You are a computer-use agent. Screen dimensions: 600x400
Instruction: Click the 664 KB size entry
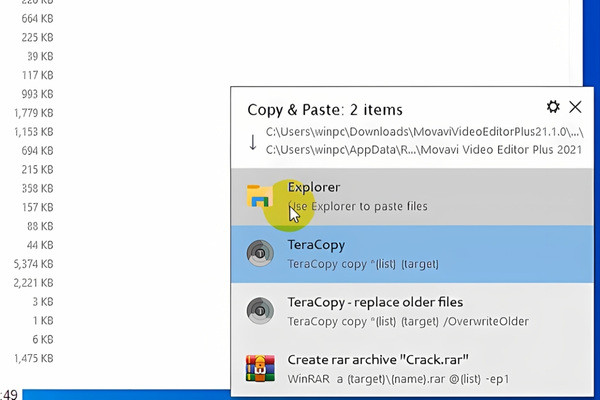point(37,18)
